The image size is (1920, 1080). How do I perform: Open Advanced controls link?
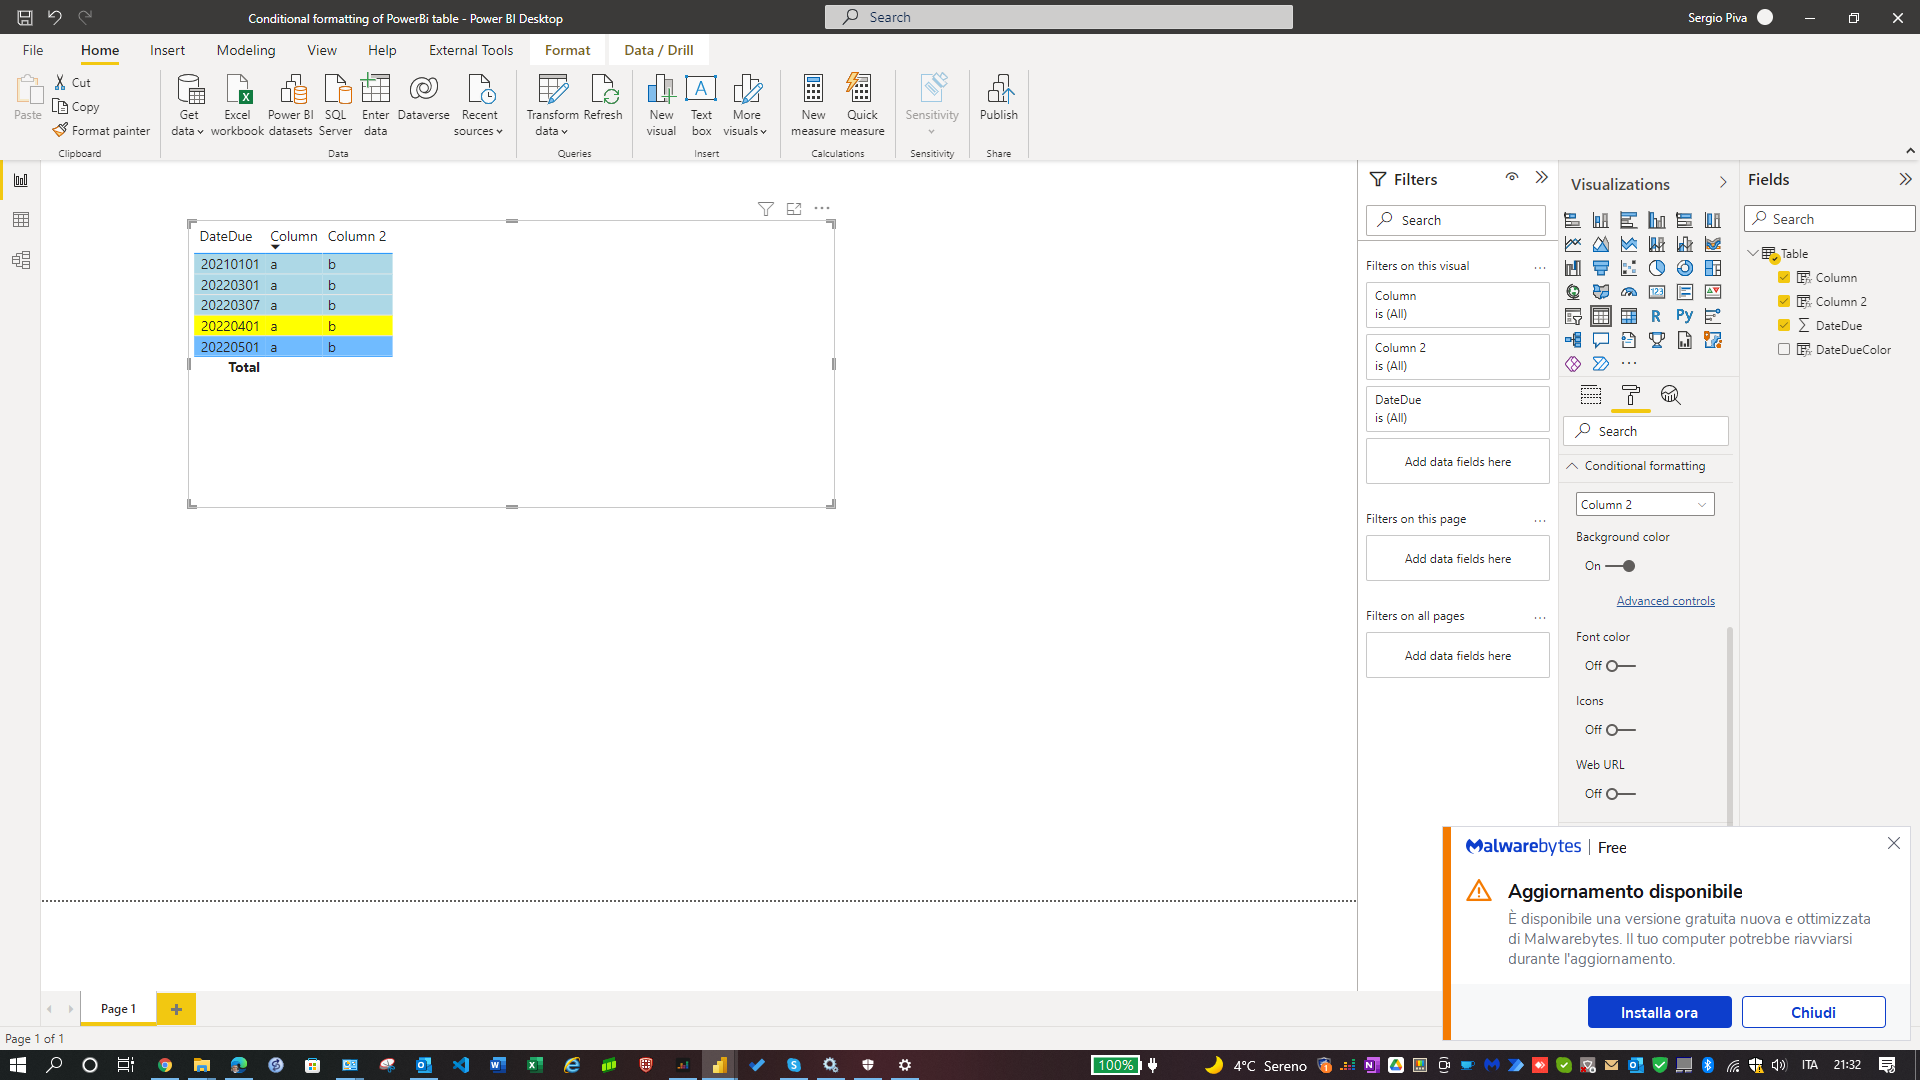1666,601
